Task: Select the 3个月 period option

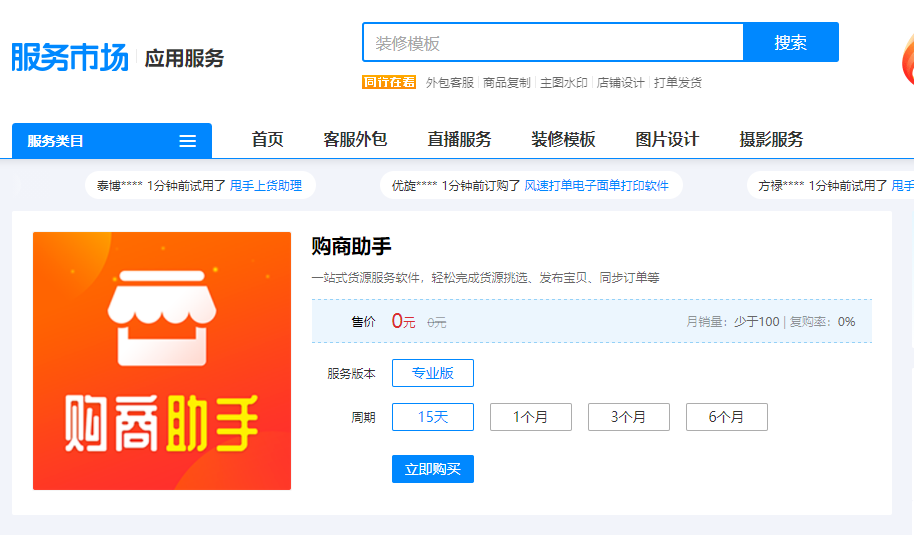Action: 628,417
